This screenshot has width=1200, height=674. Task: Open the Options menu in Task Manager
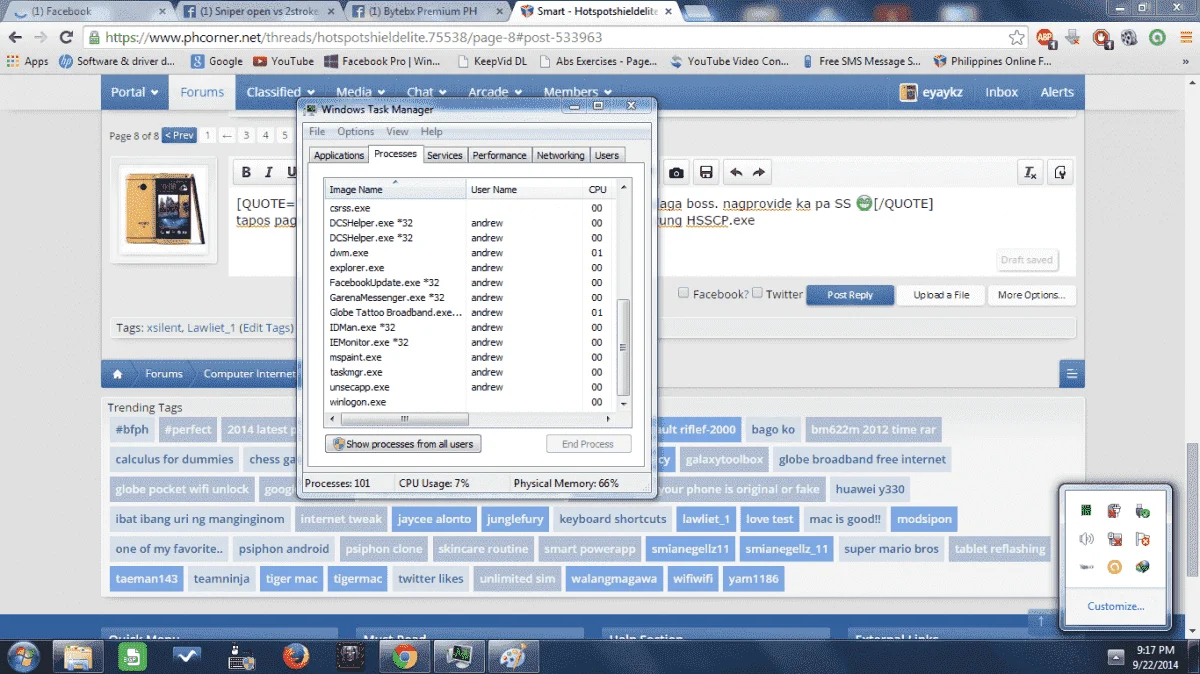(x=355, y=131)
